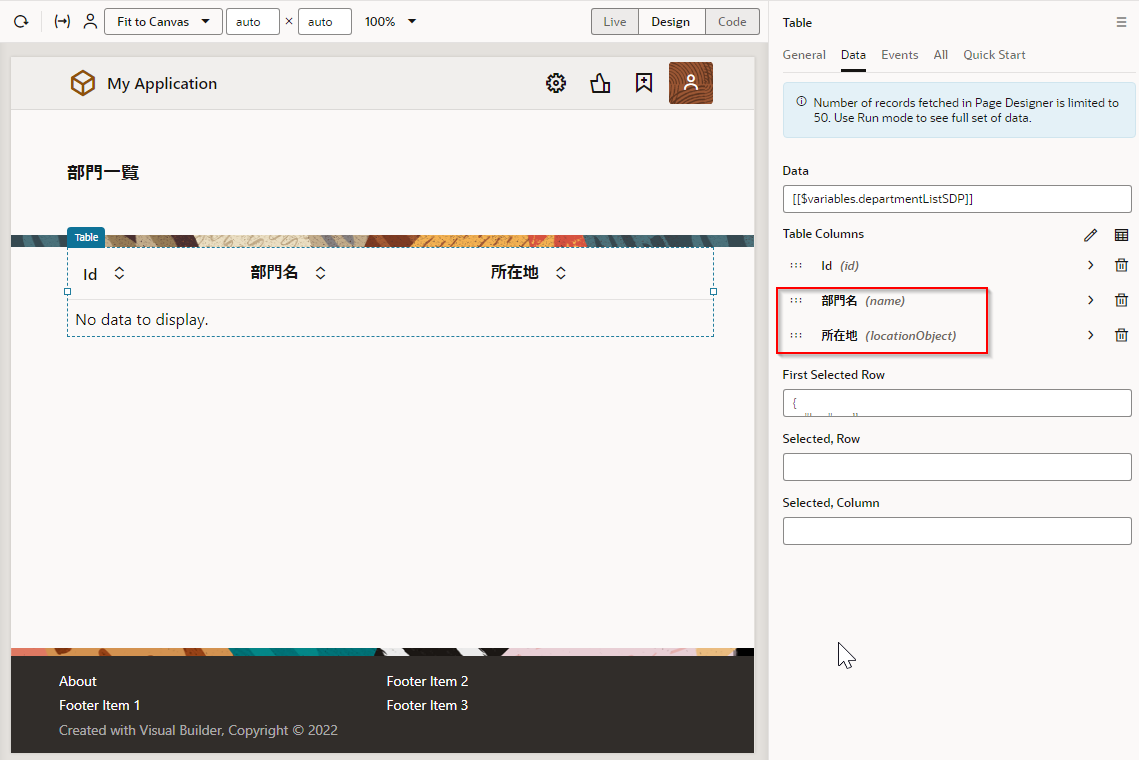The image size is (1139, 760).
Task: Select Design mode
Action: (x=671, y=22)
